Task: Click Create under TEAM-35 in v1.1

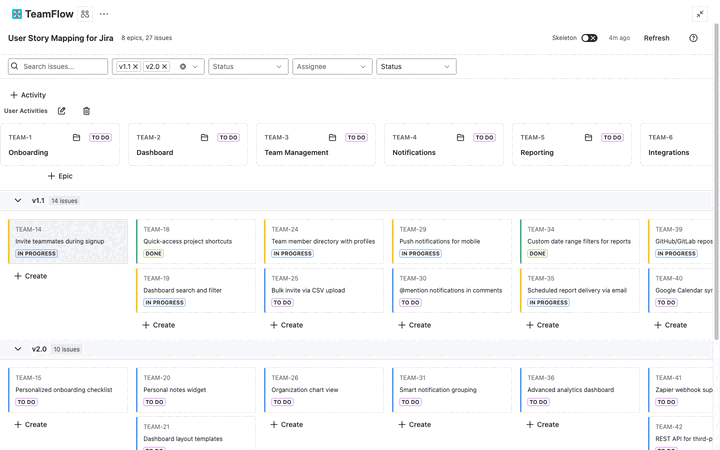Action: [543, 325]
